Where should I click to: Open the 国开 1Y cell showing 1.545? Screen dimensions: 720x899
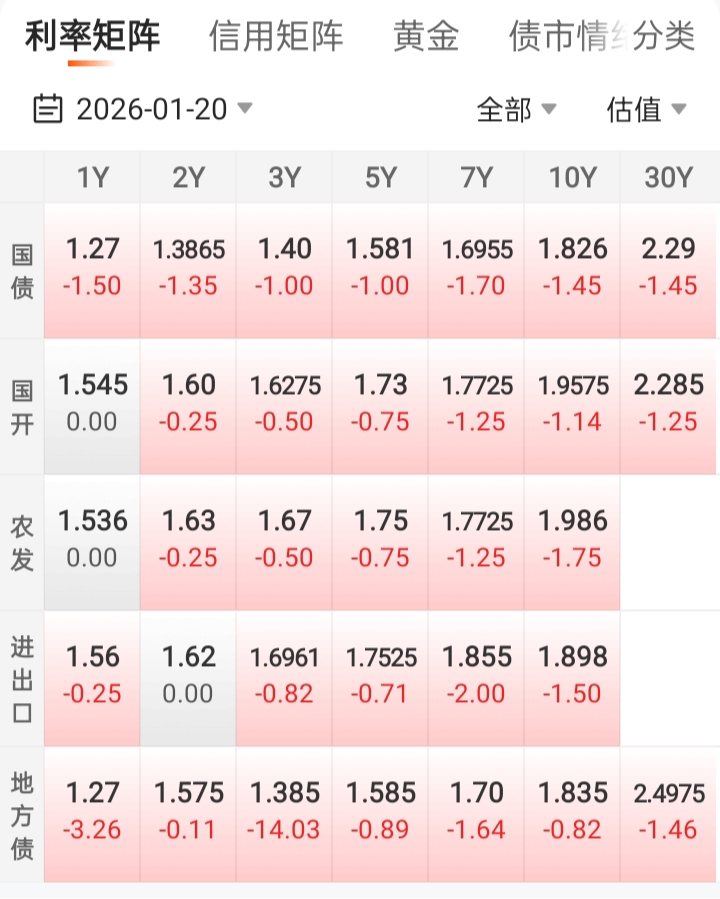click(x=92, y=404)
